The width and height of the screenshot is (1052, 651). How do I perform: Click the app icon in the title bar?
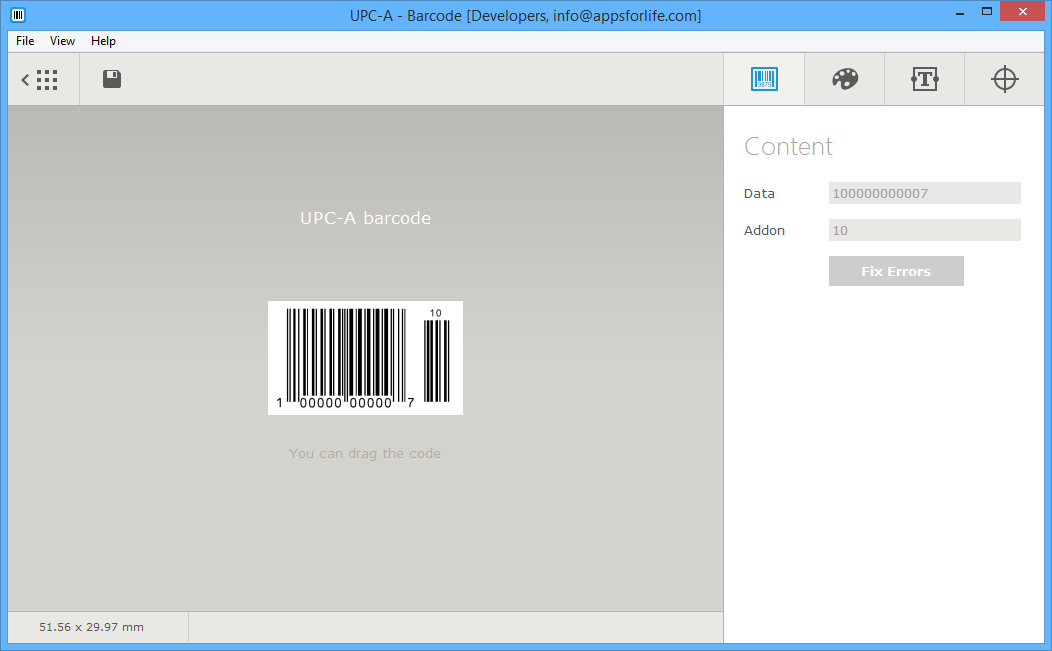coord(16,12)
